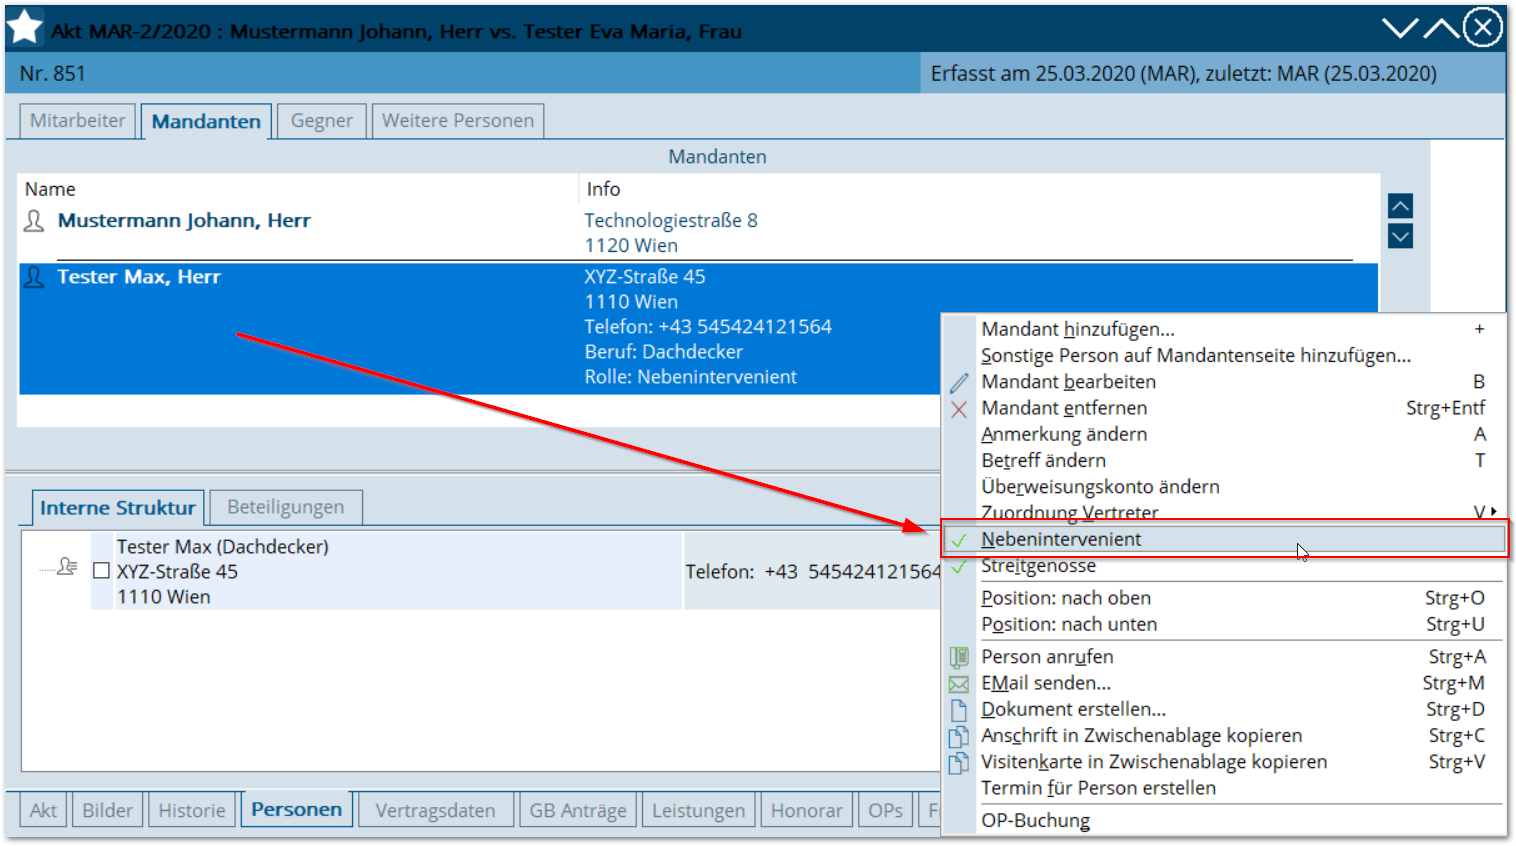
Task: Select the Personen bottom tab
Action: click(296, 809)
